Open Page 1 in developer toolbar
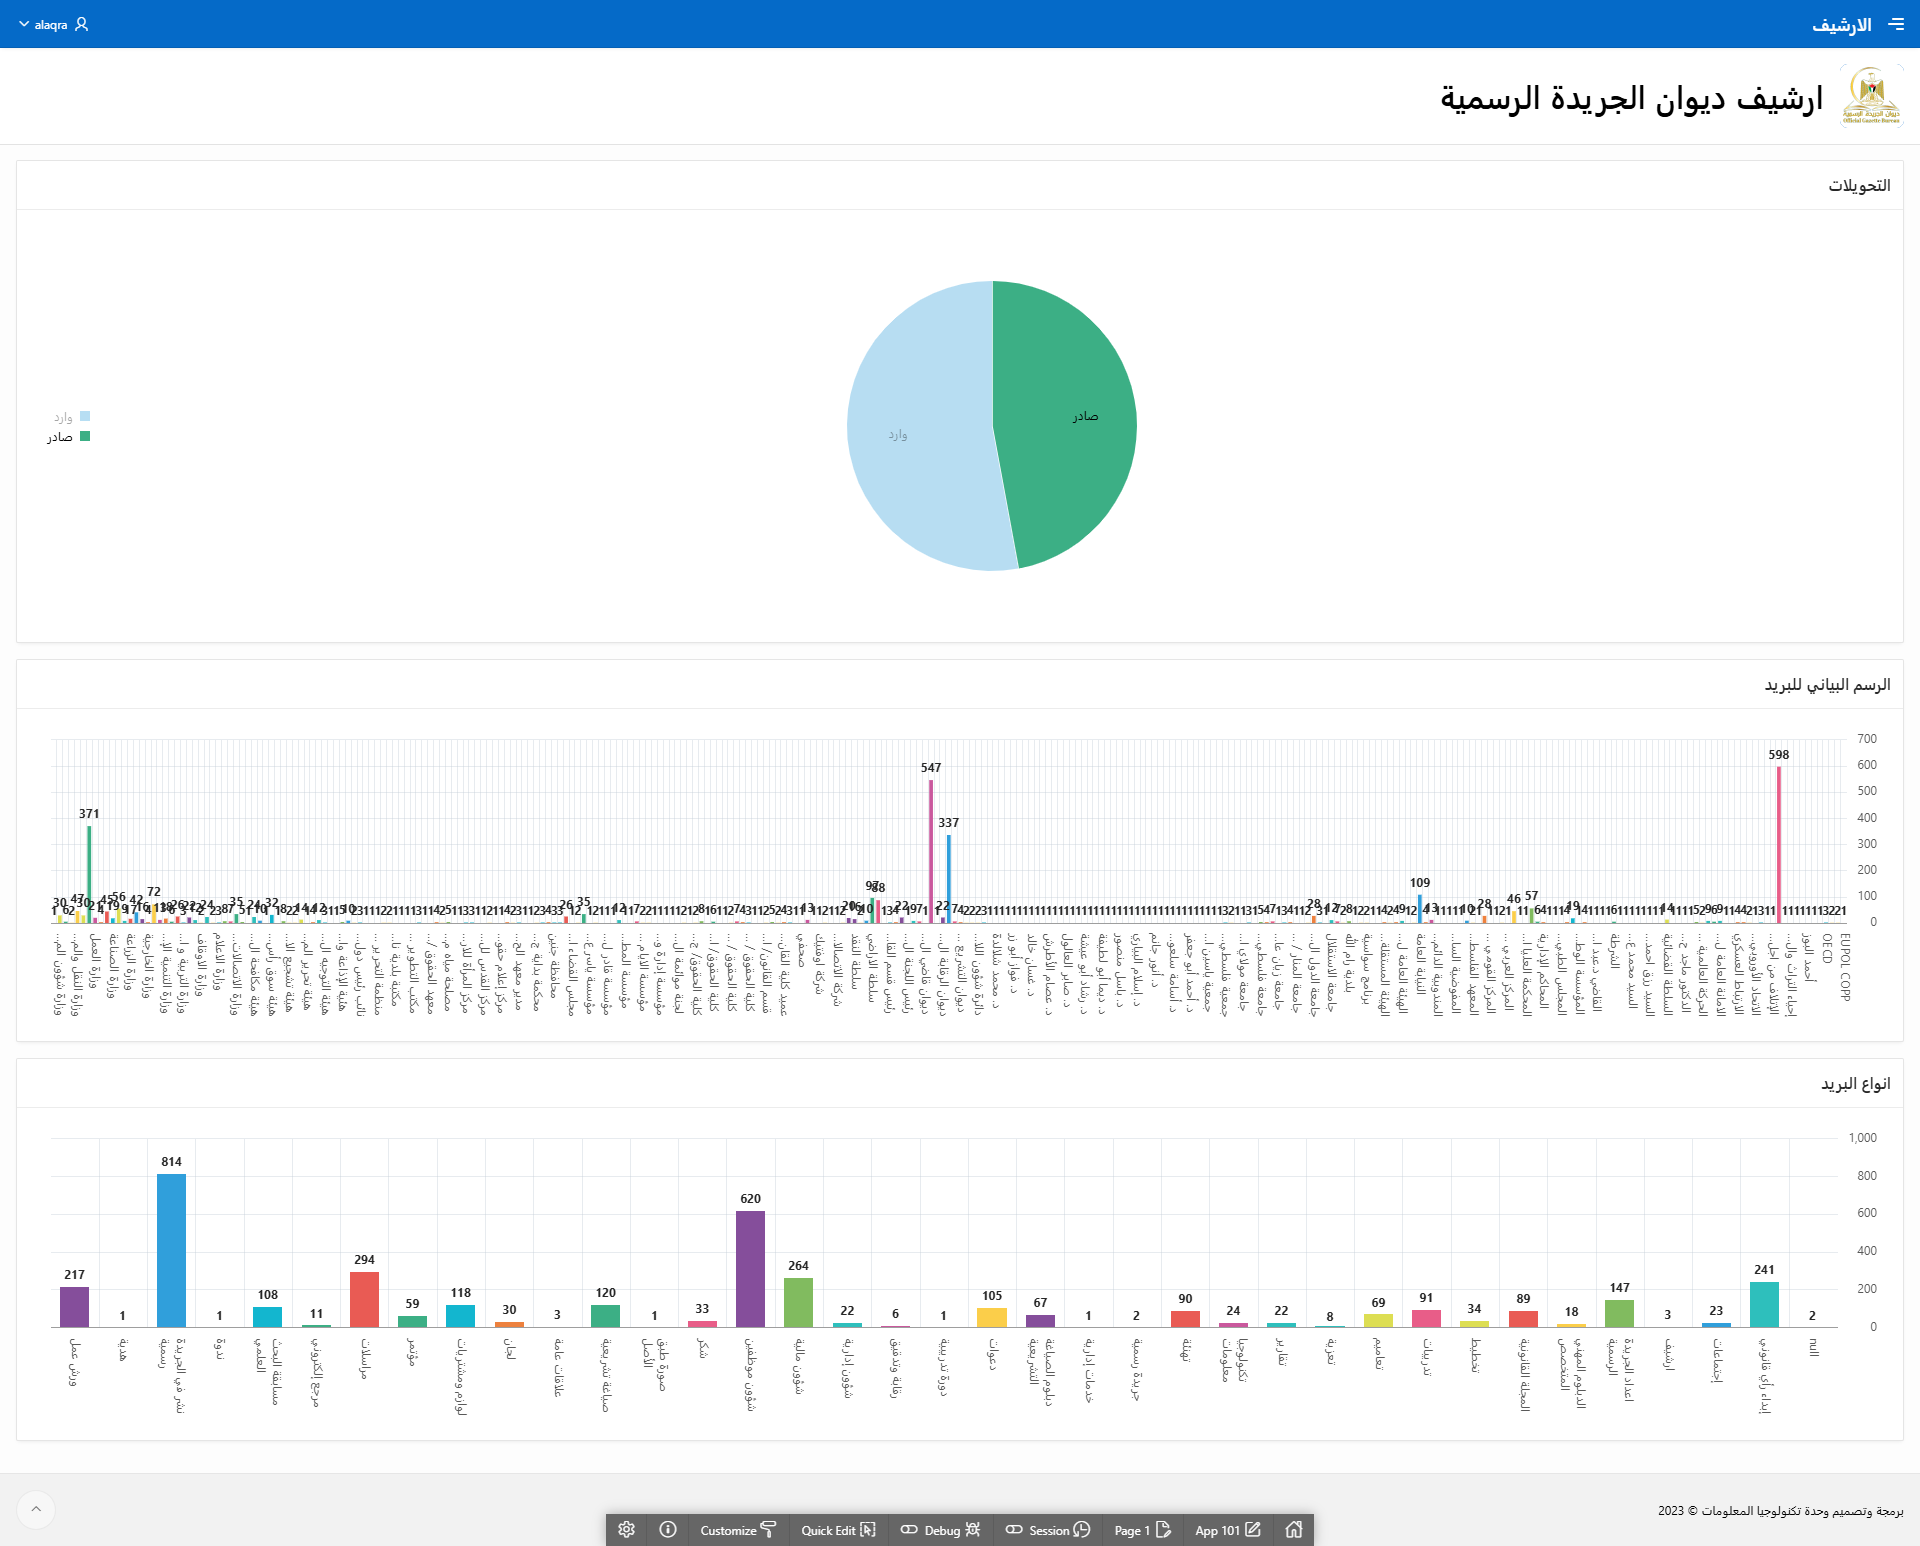 pyautogui.click(x=1142, y=1530)
